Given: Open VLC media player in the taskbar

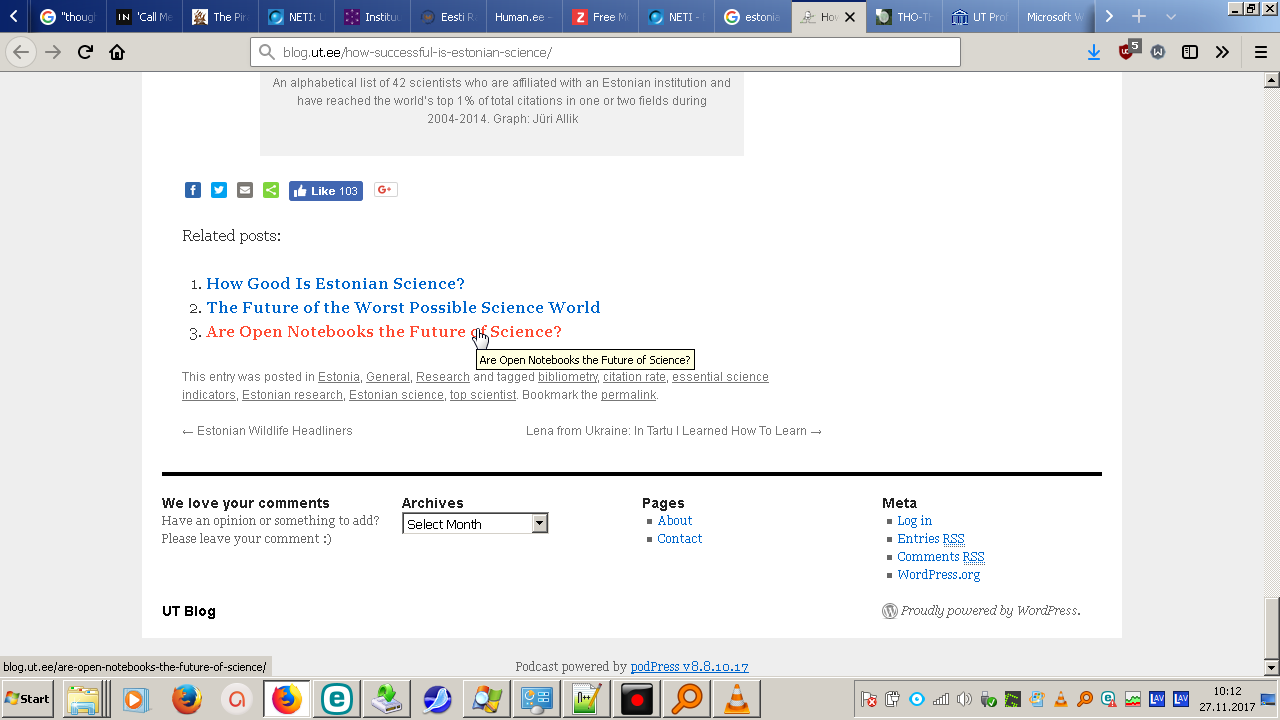Looking at the screenshot, I should point(737,698).
